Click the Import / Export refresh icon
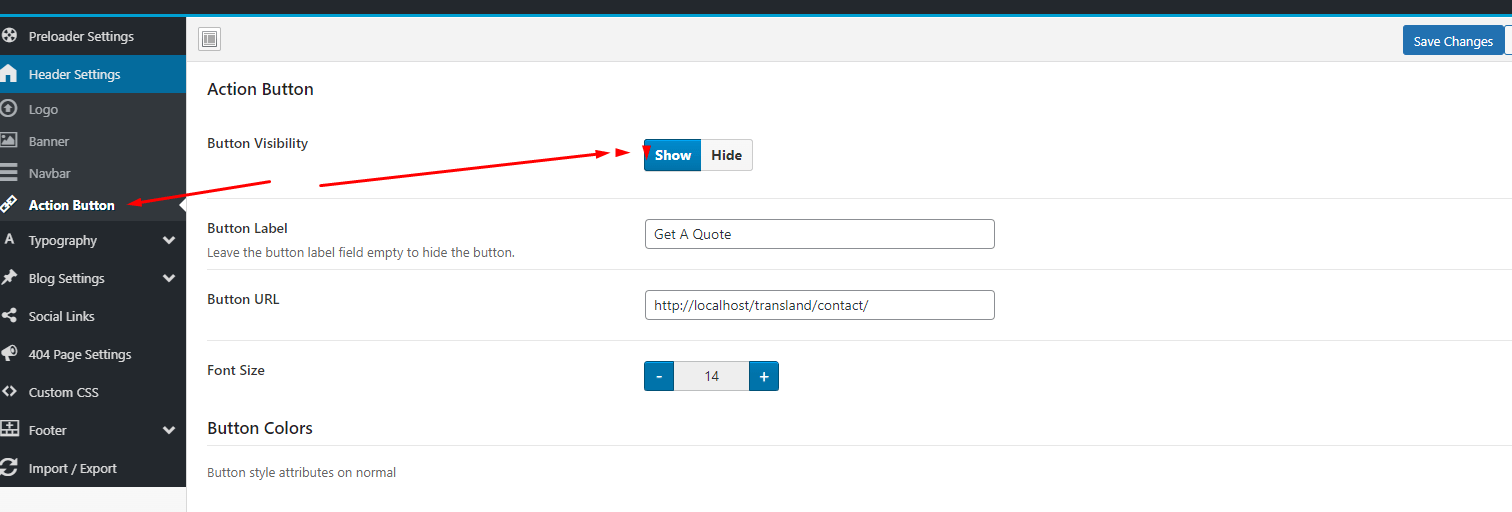 pos(9,468)
